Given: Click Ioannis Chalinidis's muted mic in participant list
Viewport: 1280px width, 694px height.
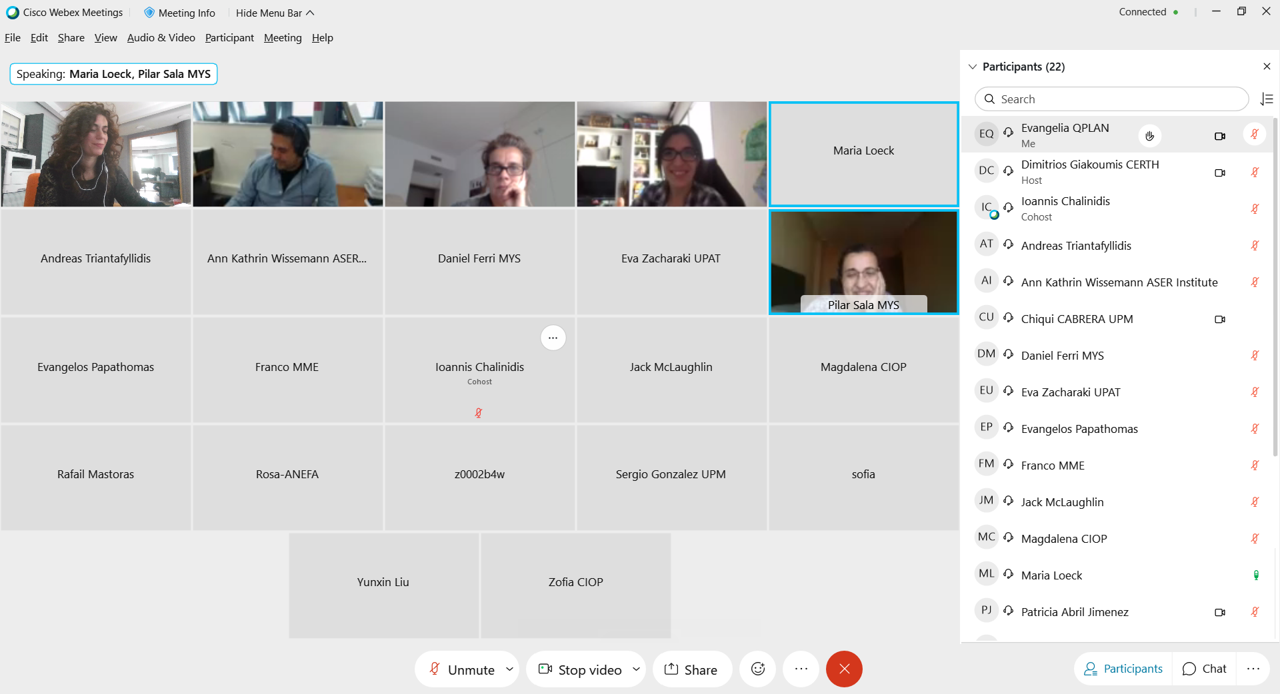Looking at the screenshot, I should click(x=1255, y=209).
